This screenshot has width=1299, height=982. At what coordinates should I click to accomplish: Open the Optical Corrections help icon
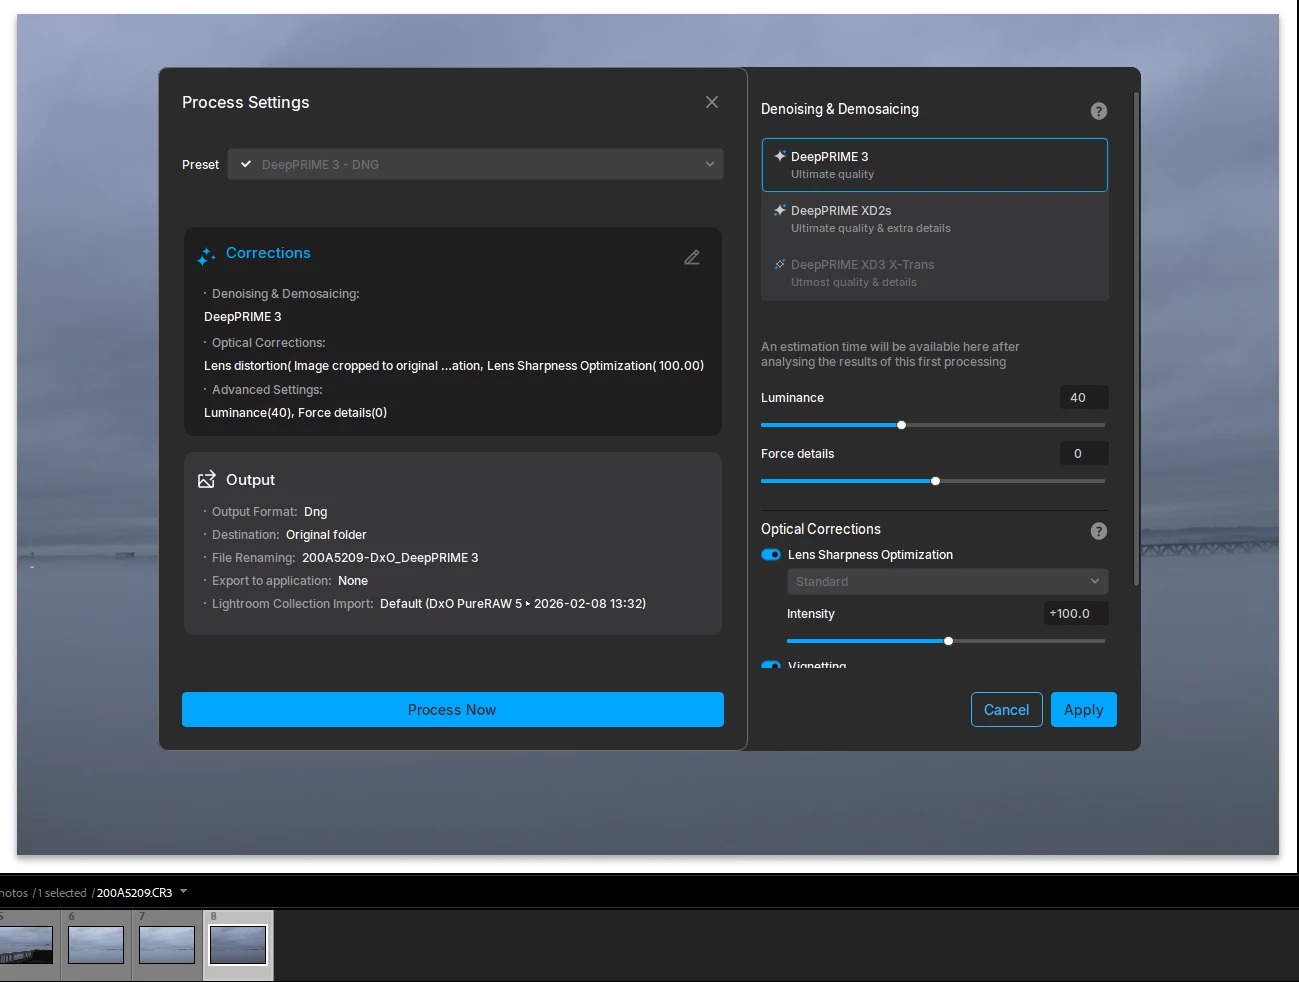coord(1098,531)
